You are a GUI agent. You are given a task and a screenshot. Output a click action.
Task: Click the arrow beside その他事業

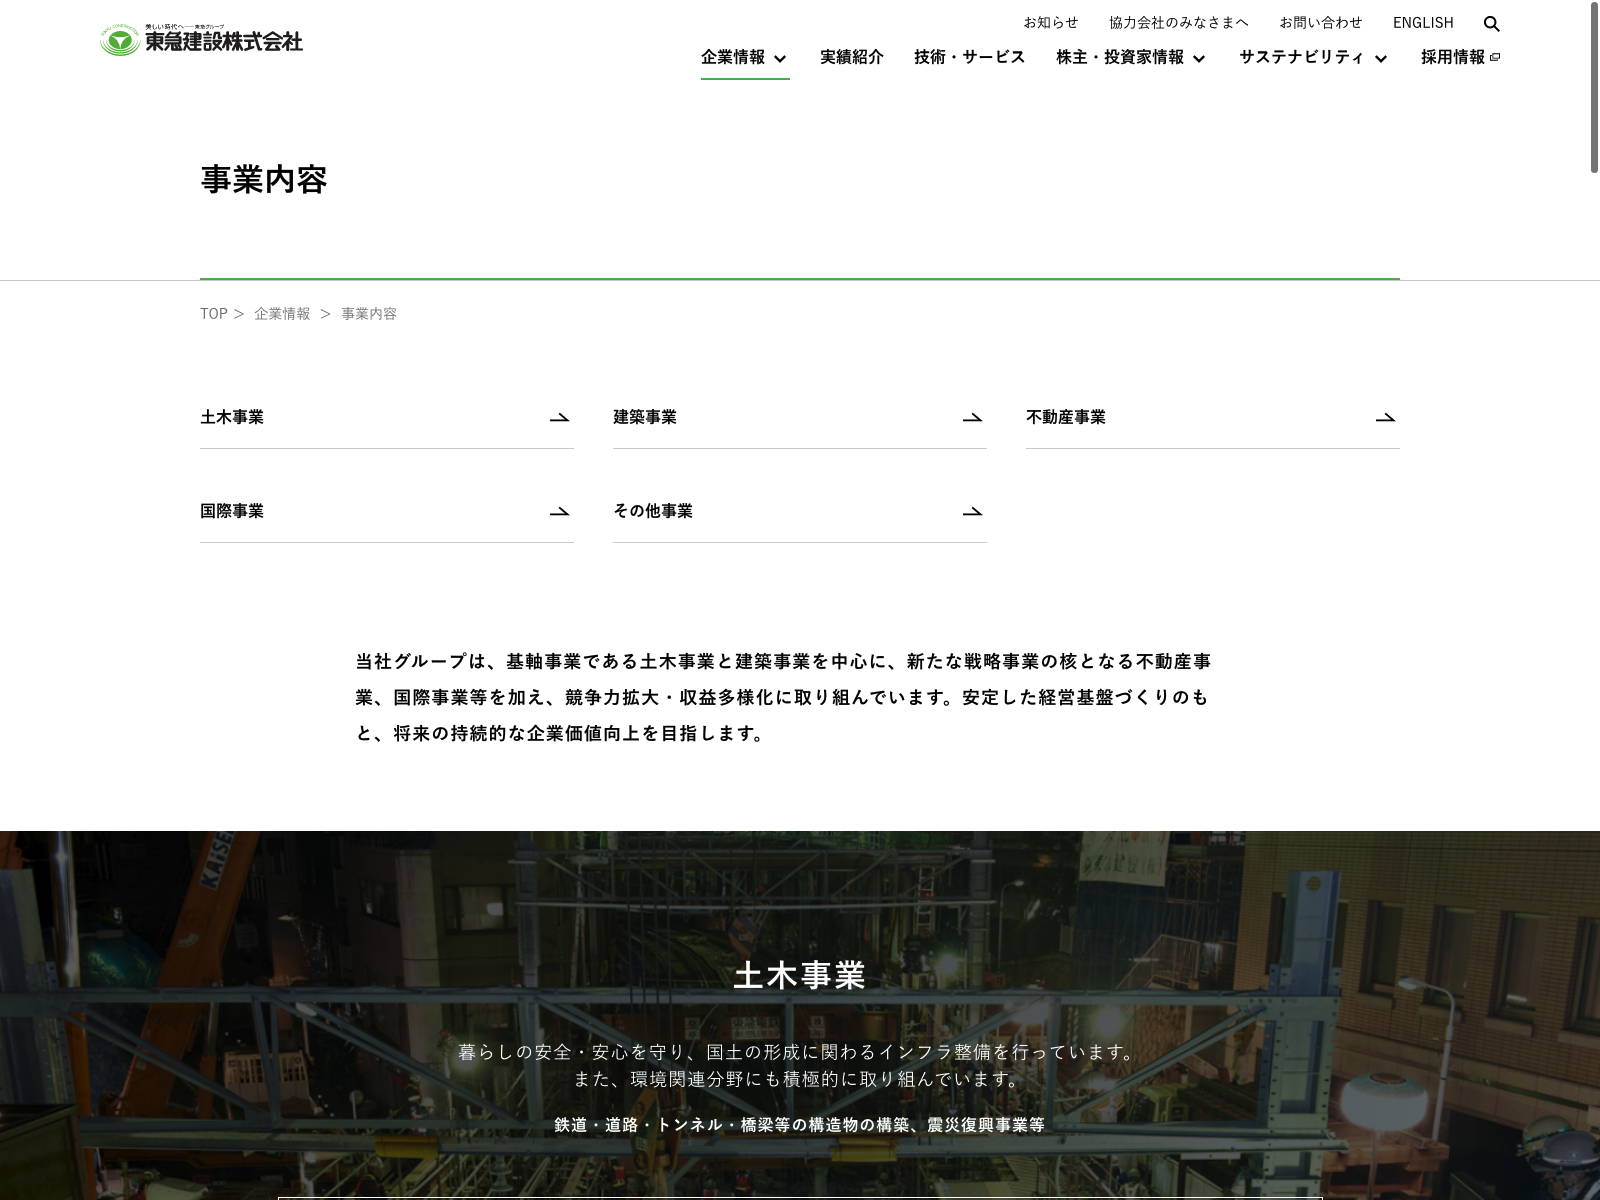[x=972, y=512]
